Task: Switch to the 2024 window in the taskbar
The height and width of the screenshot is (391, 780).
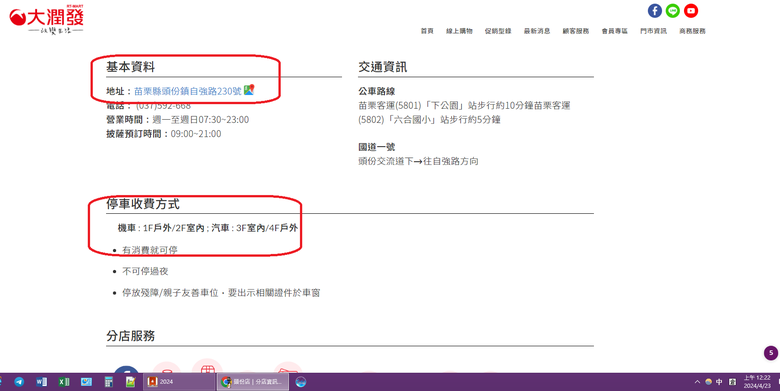Action: coord(179,382)
